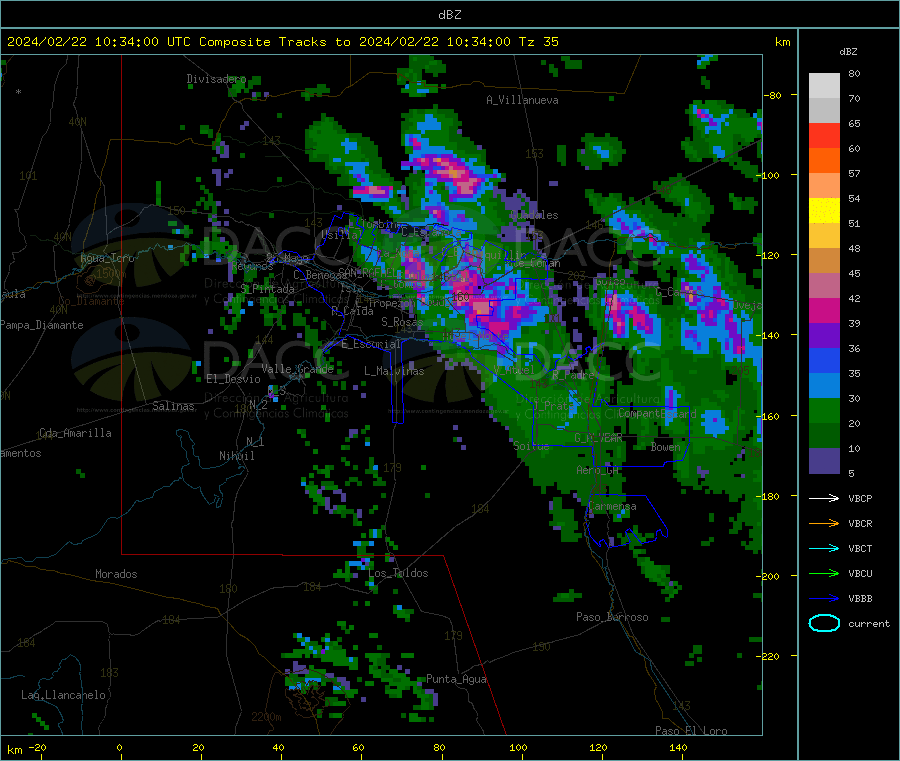
Task: Click the -80 km tick on right axis
Action: (x=773, y=95)
